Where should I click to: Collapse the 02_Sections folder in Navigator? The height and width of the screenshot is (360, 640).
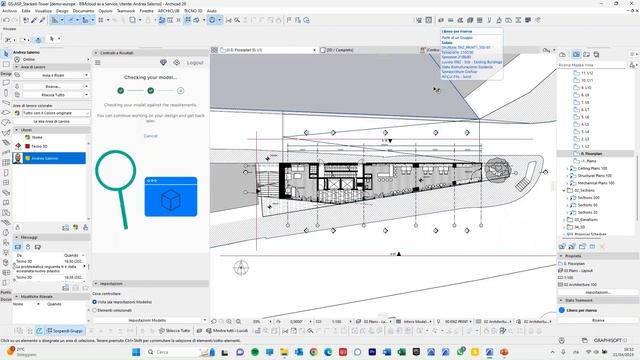coord(564,191)
